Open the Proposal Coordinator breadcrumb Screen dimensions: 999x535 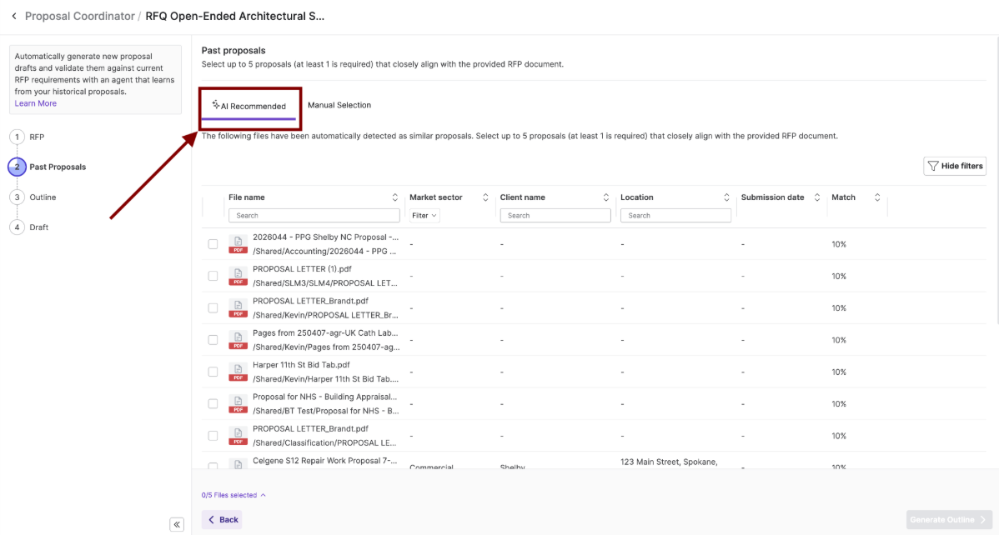pos(80,16)
